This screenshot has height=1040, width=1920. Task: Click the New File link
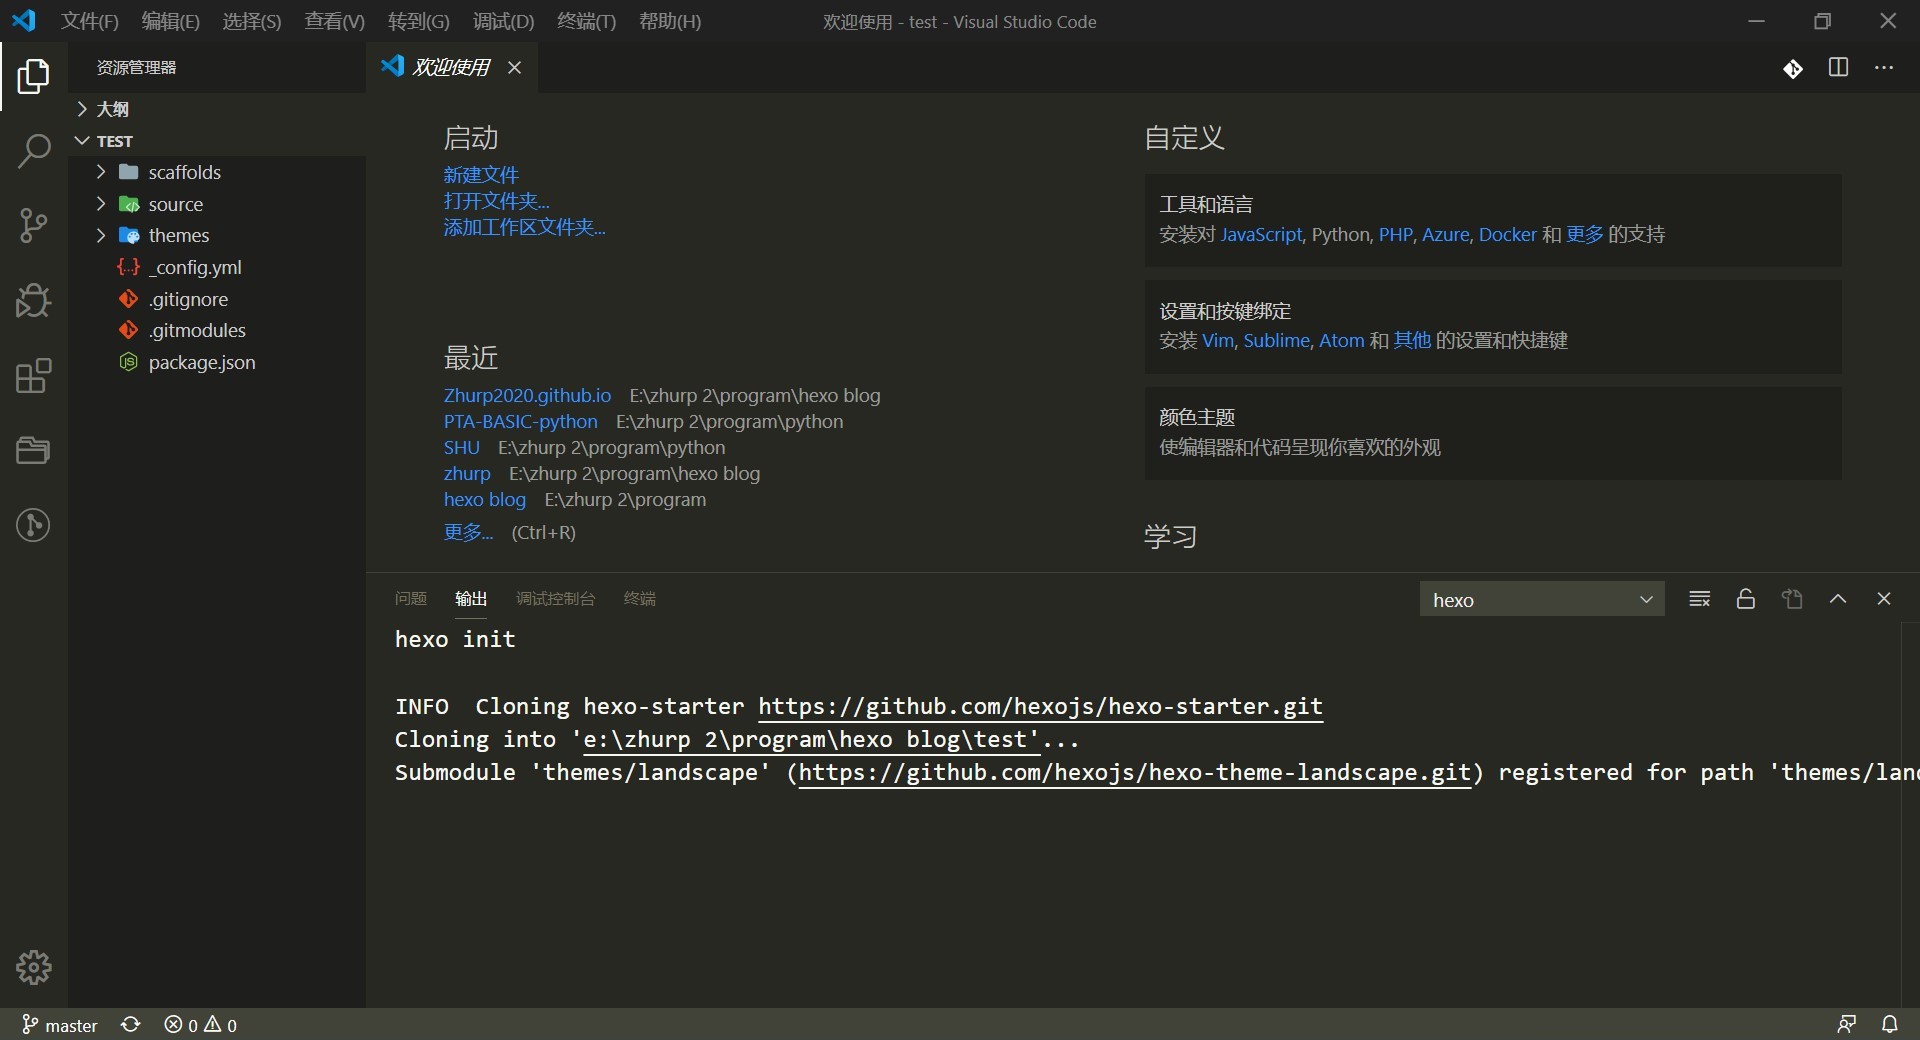[x=481, y=175]
